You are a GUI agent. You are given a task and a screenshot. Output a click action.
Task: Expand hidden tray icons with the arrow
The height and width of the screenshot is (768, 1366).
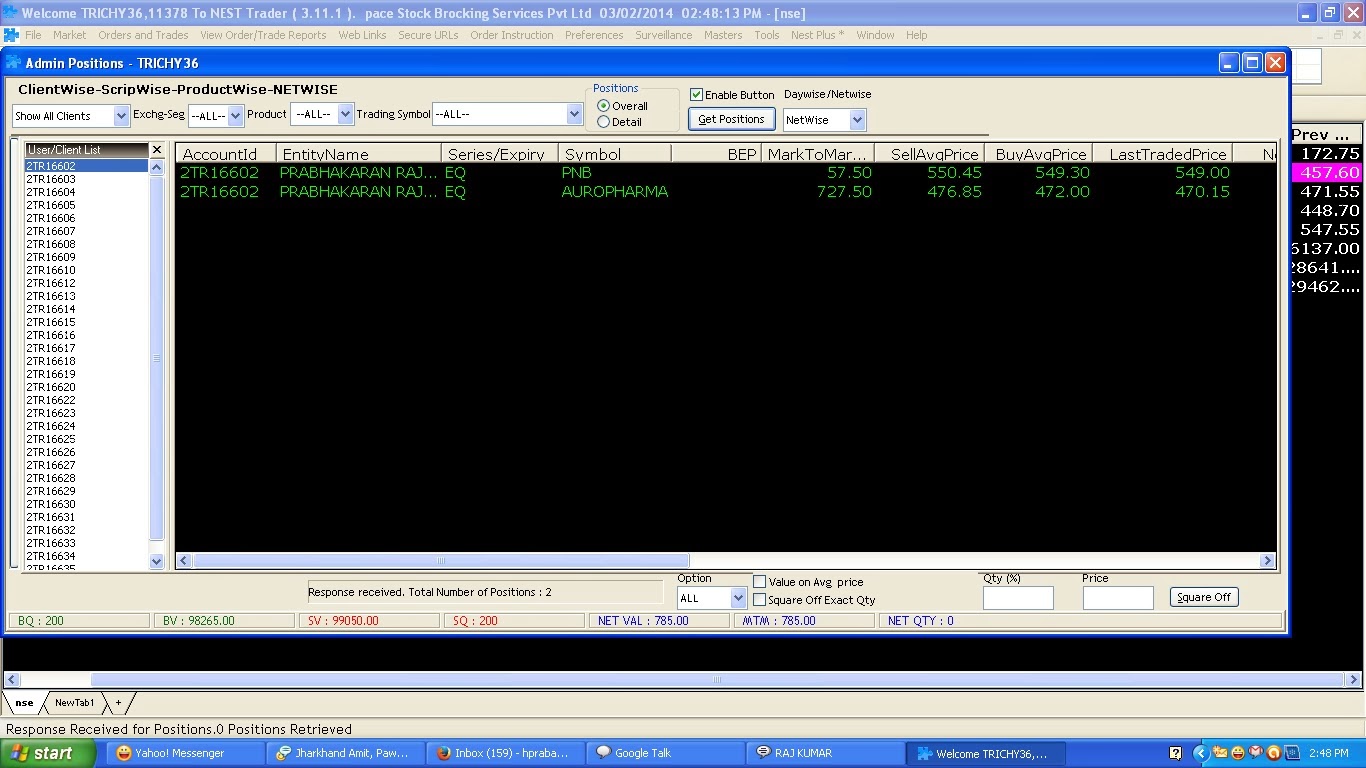[x=1201, y=753]
